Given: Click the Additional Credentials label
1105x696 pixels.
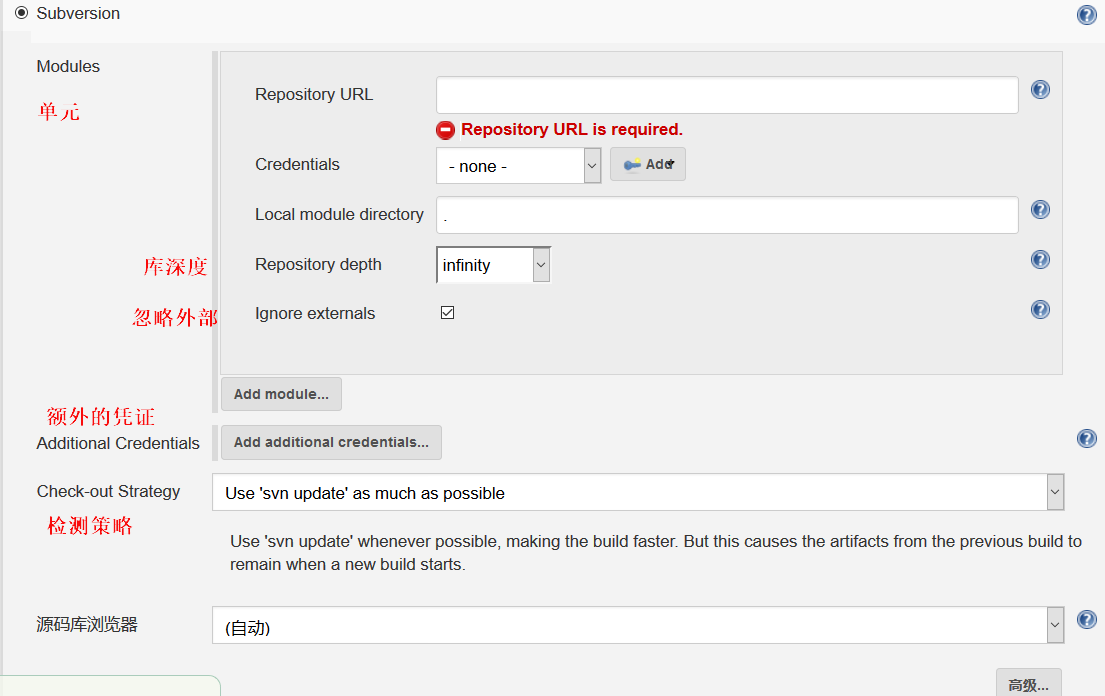Looking at the screenshot, I should tap(118, 443).
